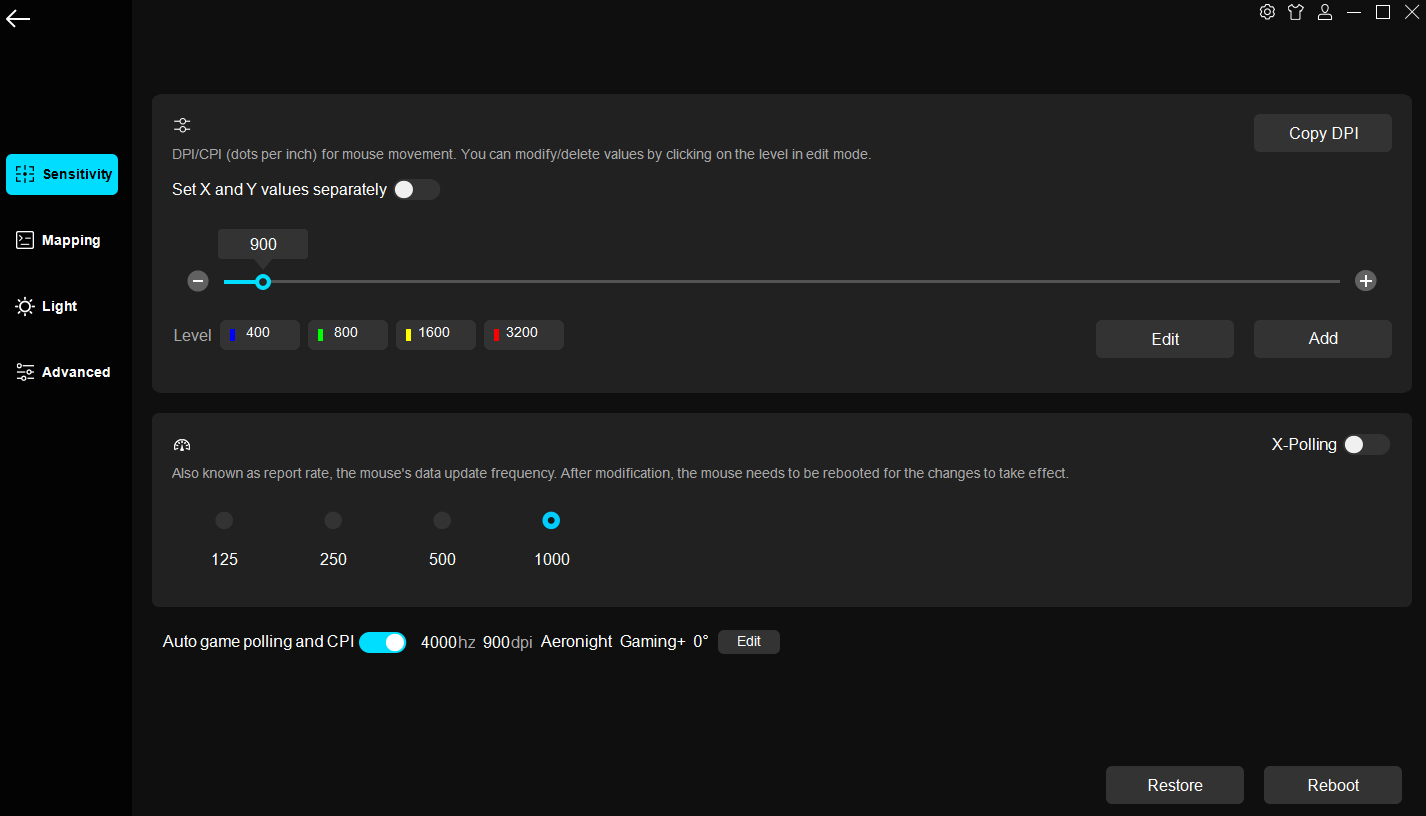Increase DPI with the plus button
Viewport: 1426px width, 816px height.
(x=1365, y=281)
